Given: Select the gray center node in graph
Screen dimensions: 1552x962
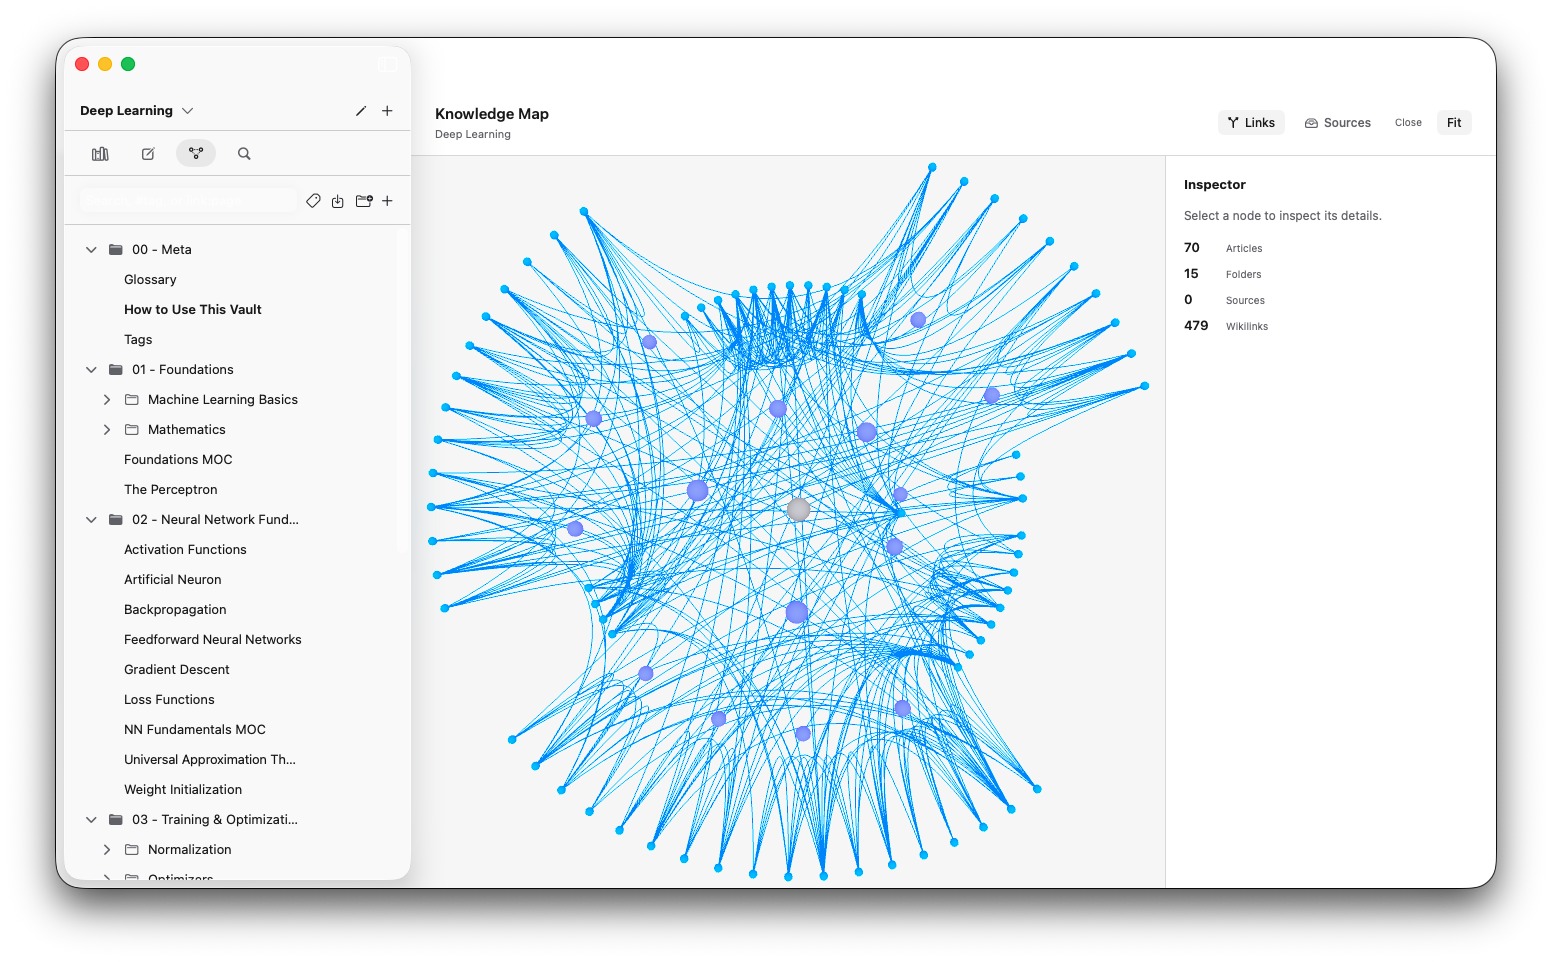Looking at the screenshot, I should click(x=798, y=510).
